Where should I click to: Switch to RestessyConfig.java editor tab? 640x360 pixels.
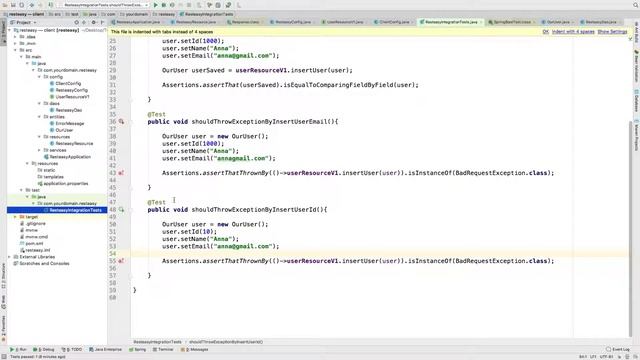tap(293, 22)
